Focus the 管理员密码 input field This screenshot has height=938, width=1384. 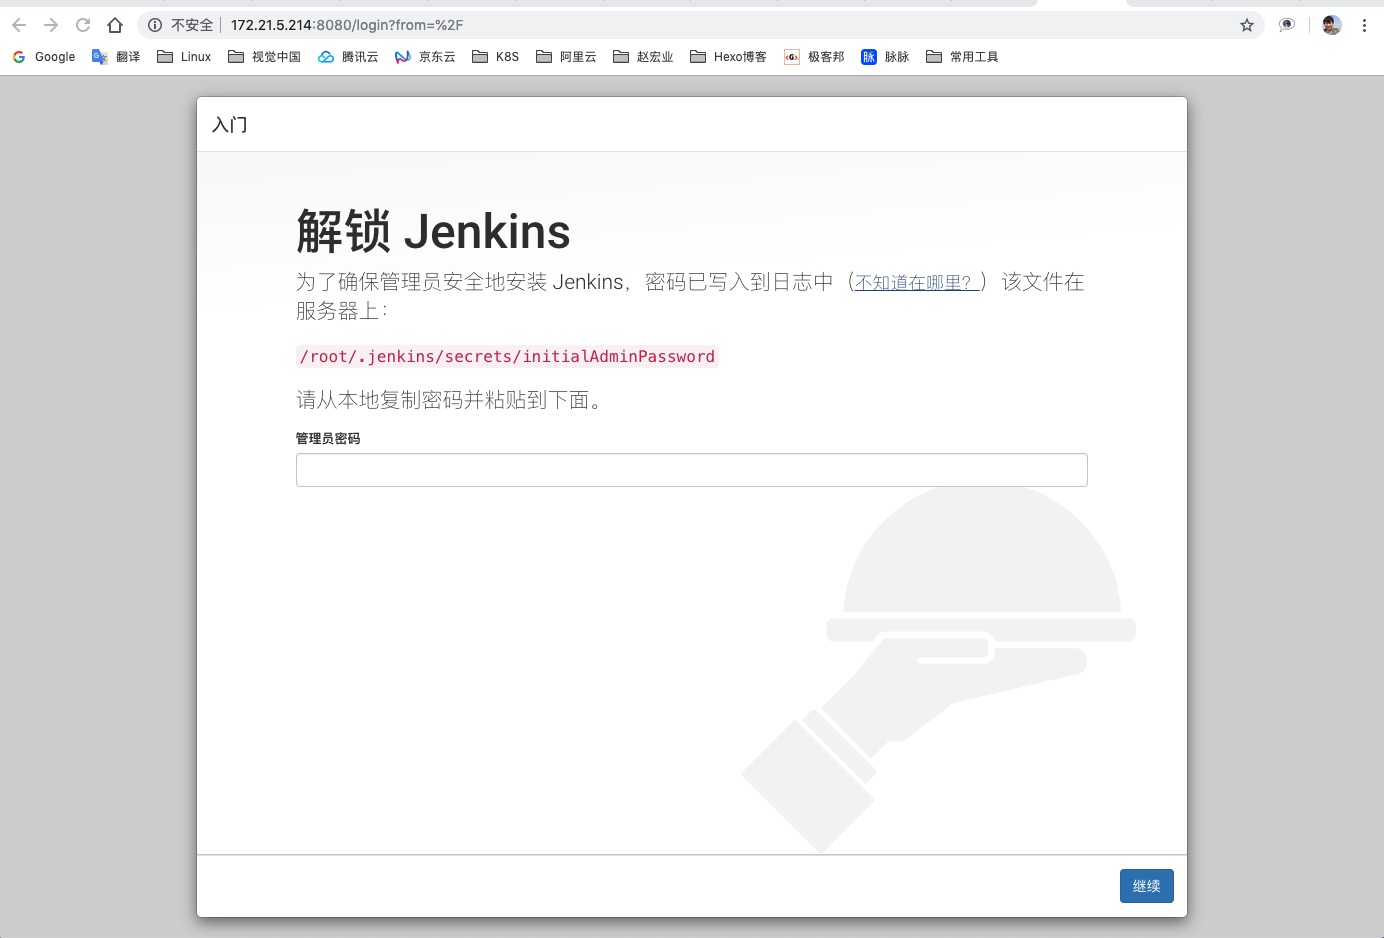tap(692, 470)
